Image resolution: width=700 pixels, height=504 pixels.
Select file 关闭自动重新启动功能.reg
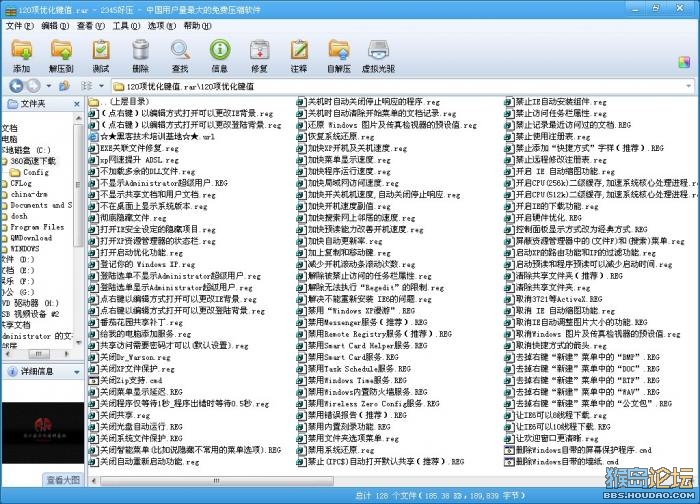tap(144, 462)
